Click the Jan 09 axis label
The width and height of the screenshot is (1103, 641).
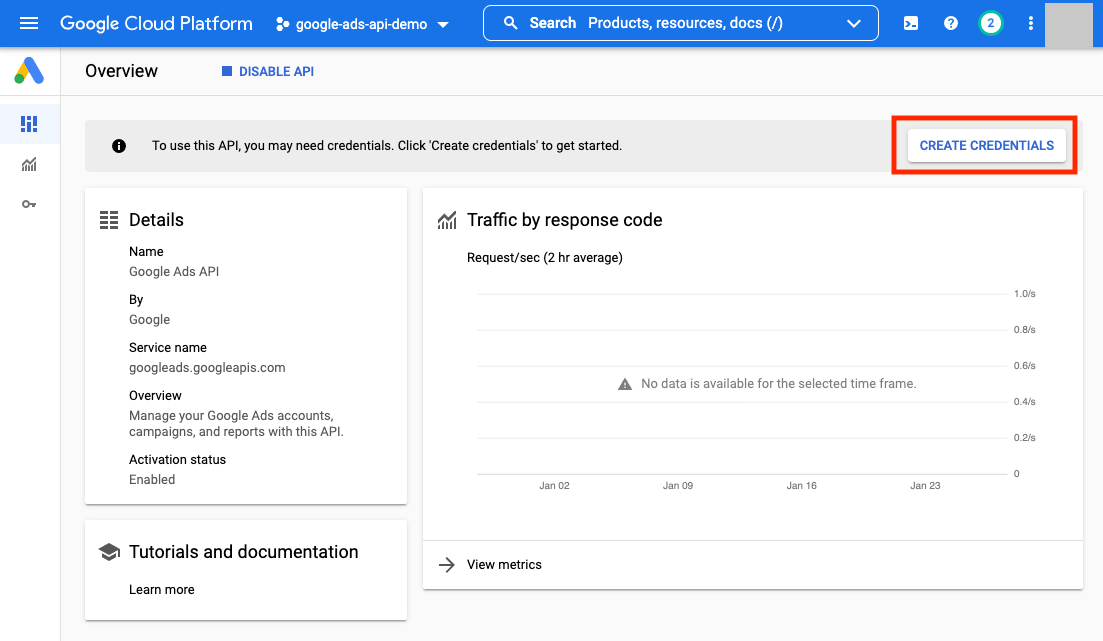(x=677, y=485)
